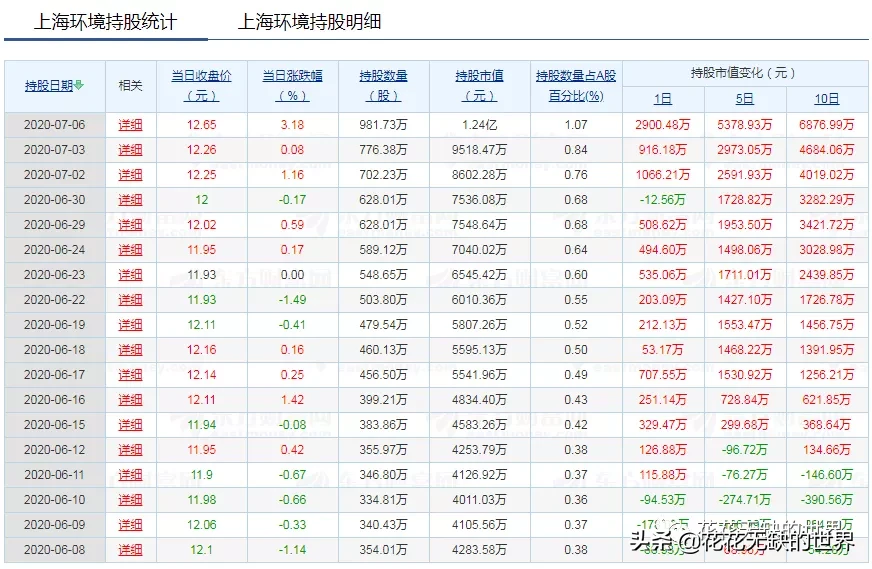Select the date cell 2020-06-19

[54, 325]
